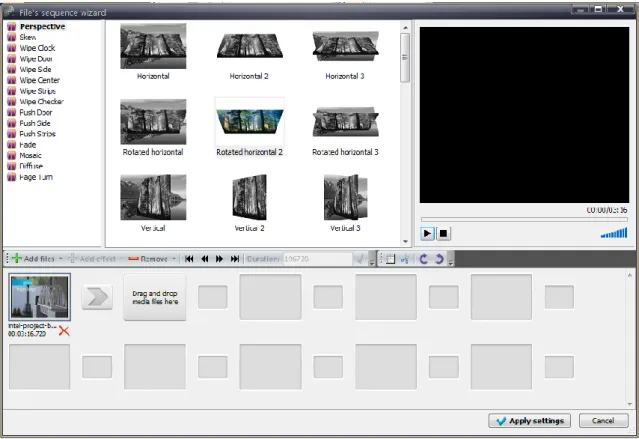Click the Add effect toolbar button

click(93, 258)
